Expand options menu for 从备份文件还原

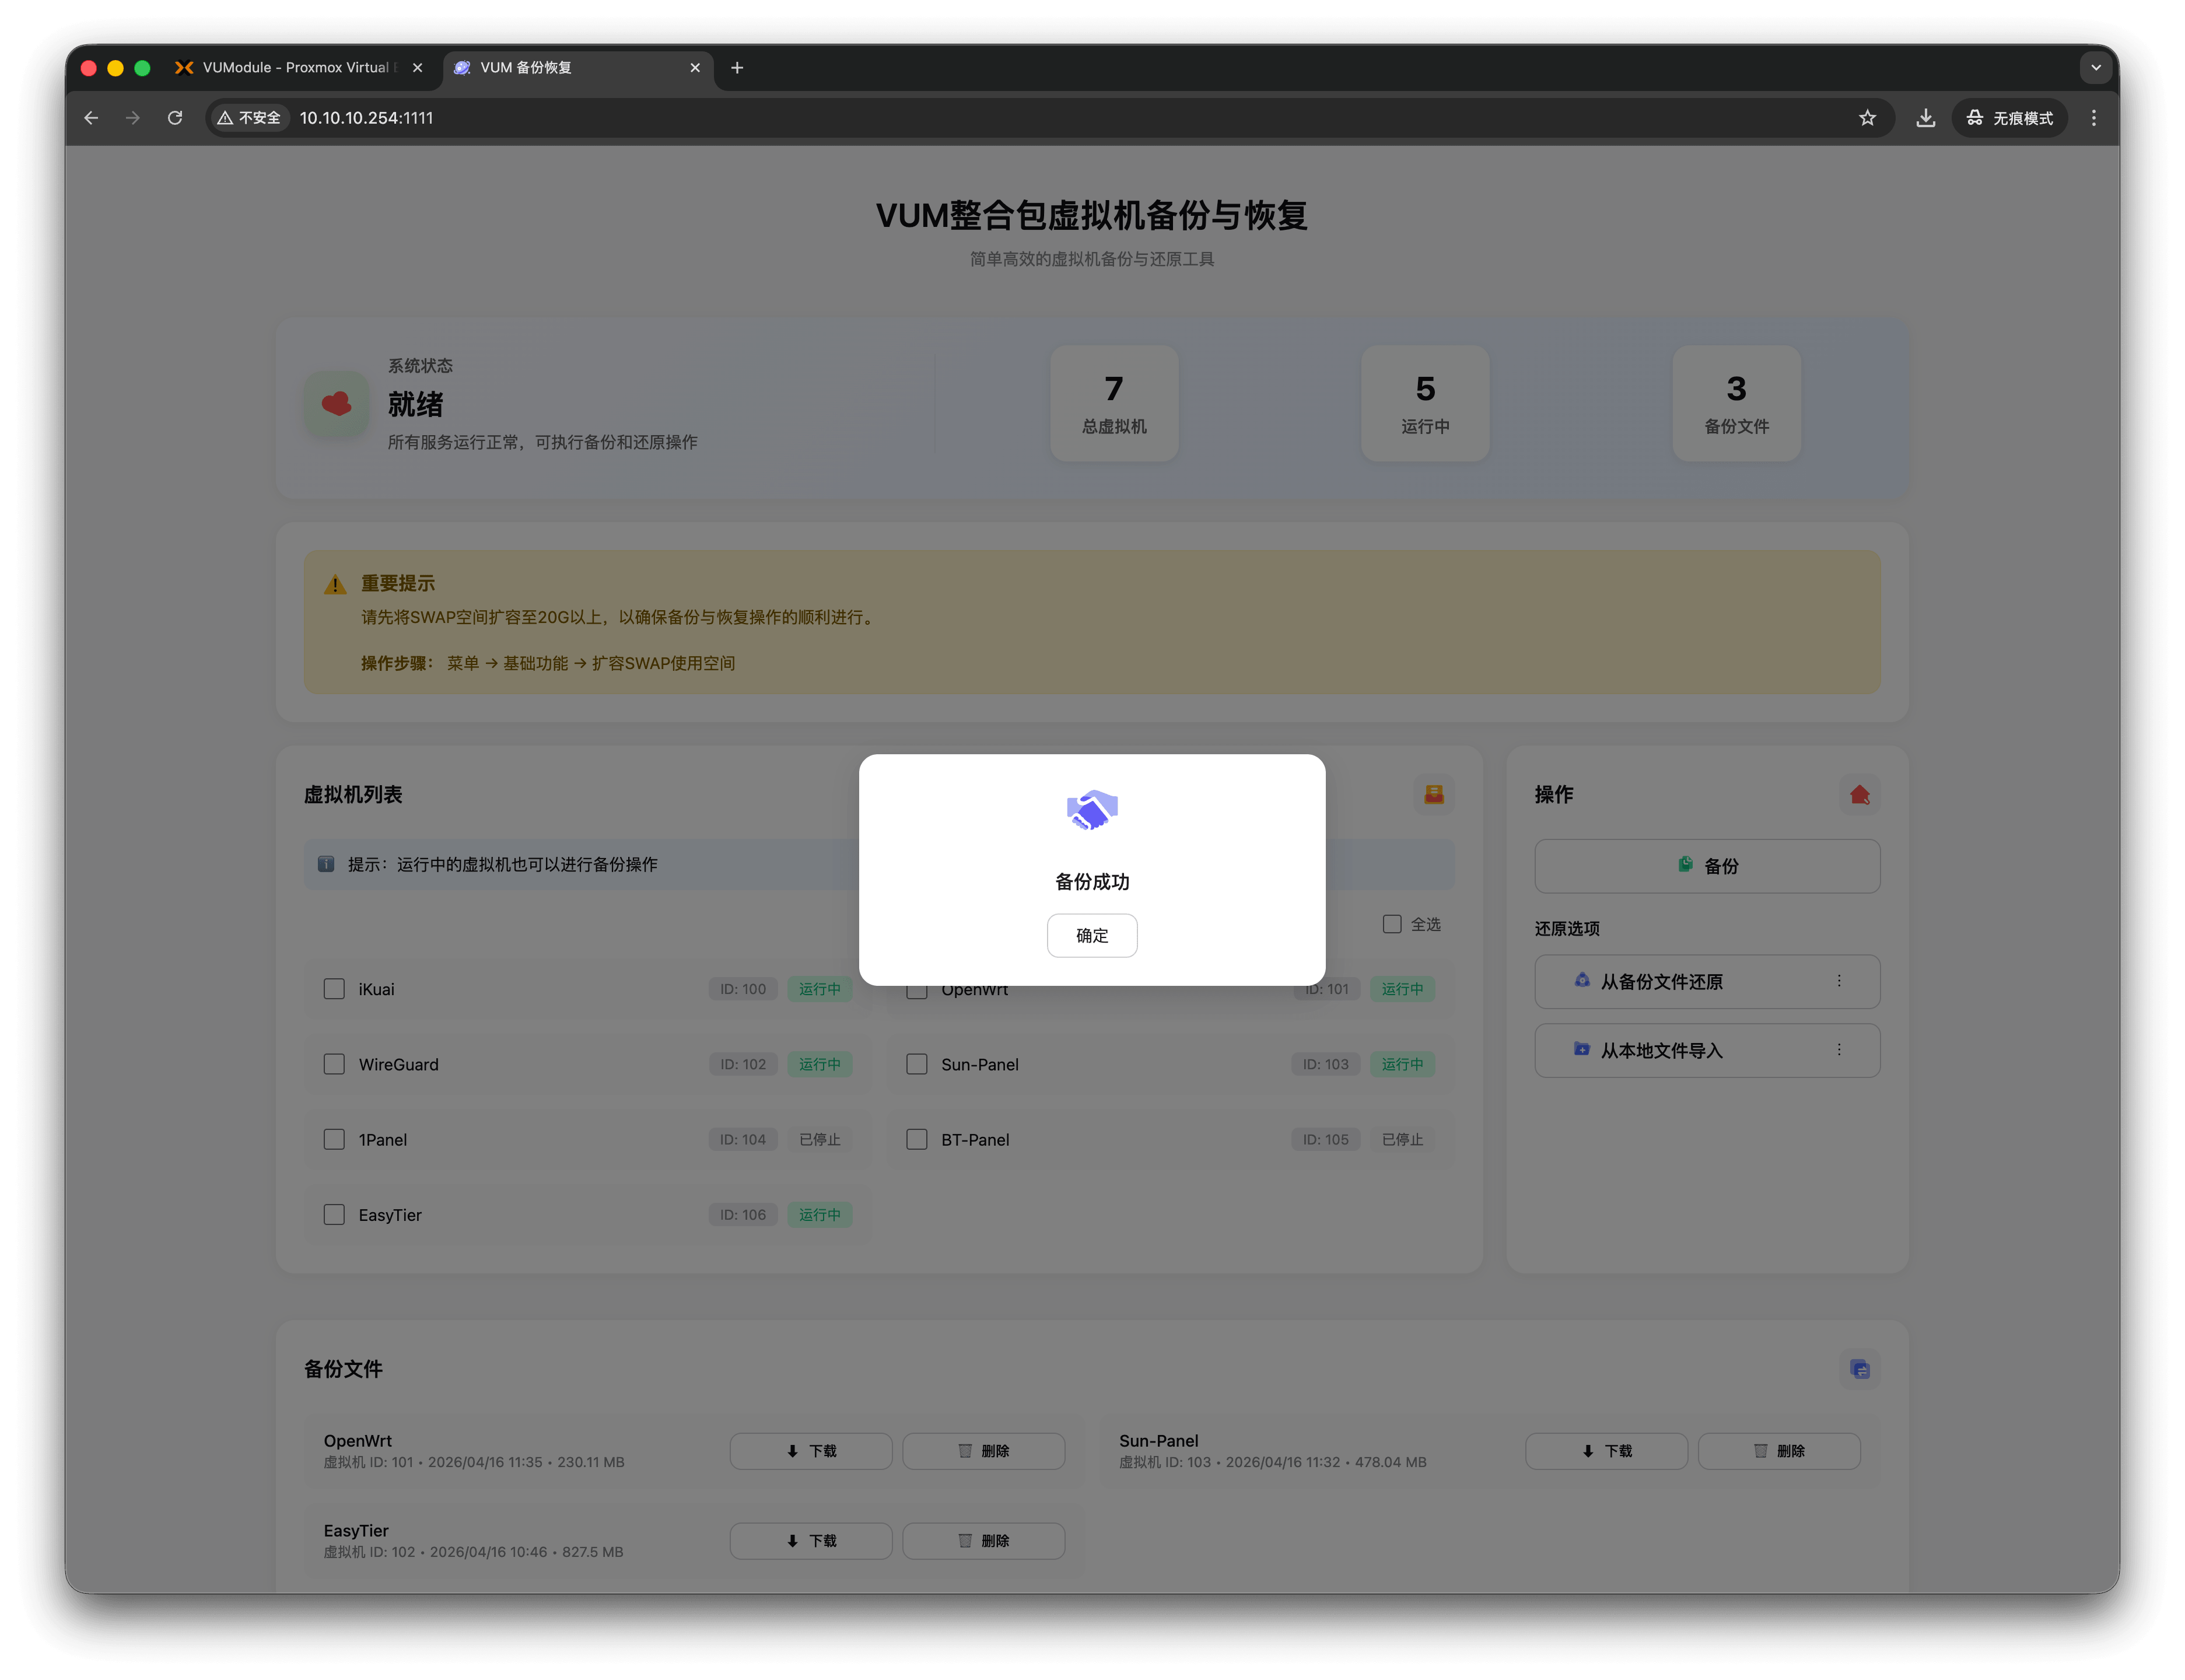tap(1839, 981)
